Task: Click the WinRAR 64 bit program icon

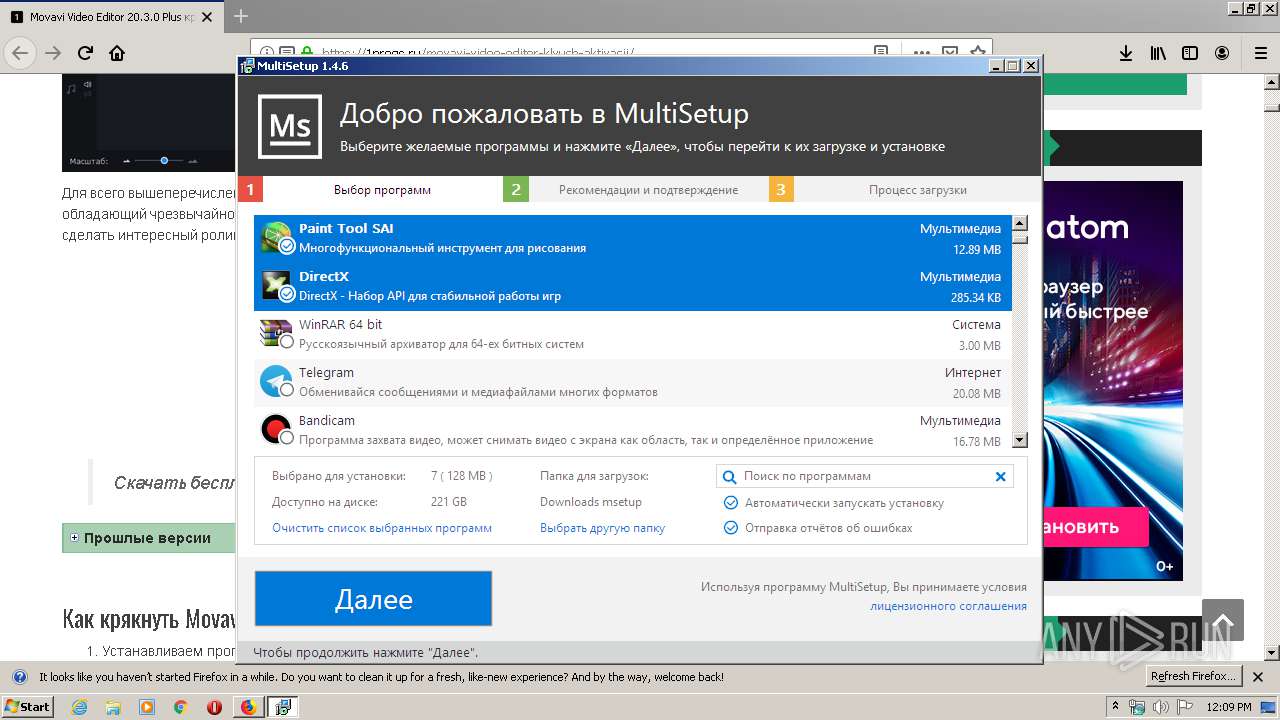Action: tap(275, 333)
